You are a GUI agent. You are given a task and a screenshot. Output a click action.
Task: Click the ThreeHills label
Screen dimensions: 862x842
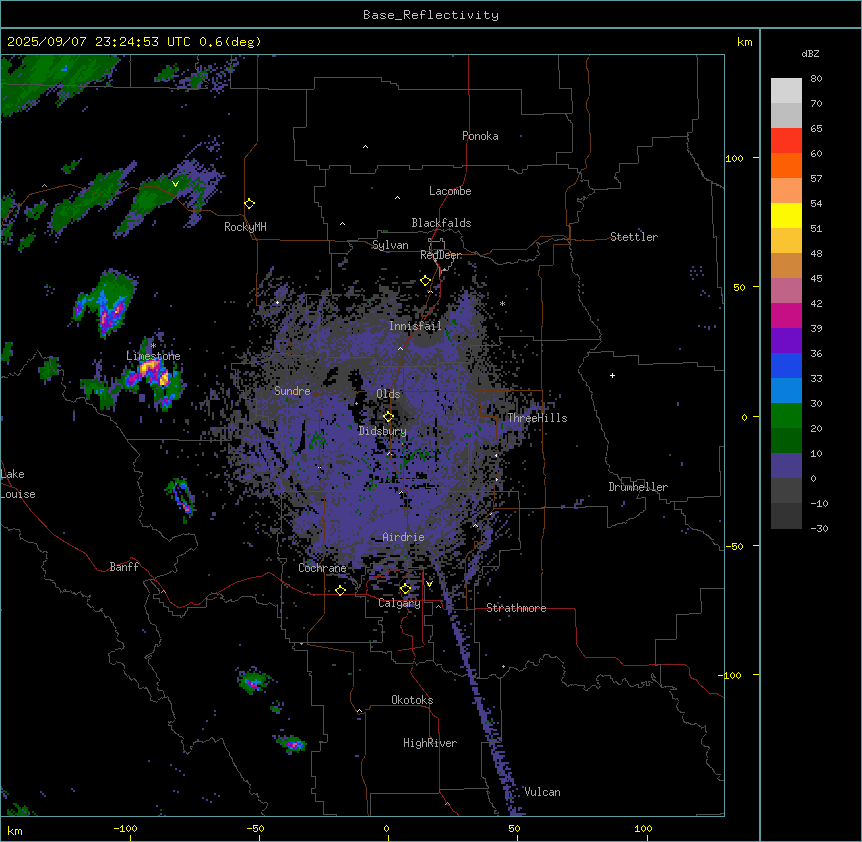pos(537,418)
